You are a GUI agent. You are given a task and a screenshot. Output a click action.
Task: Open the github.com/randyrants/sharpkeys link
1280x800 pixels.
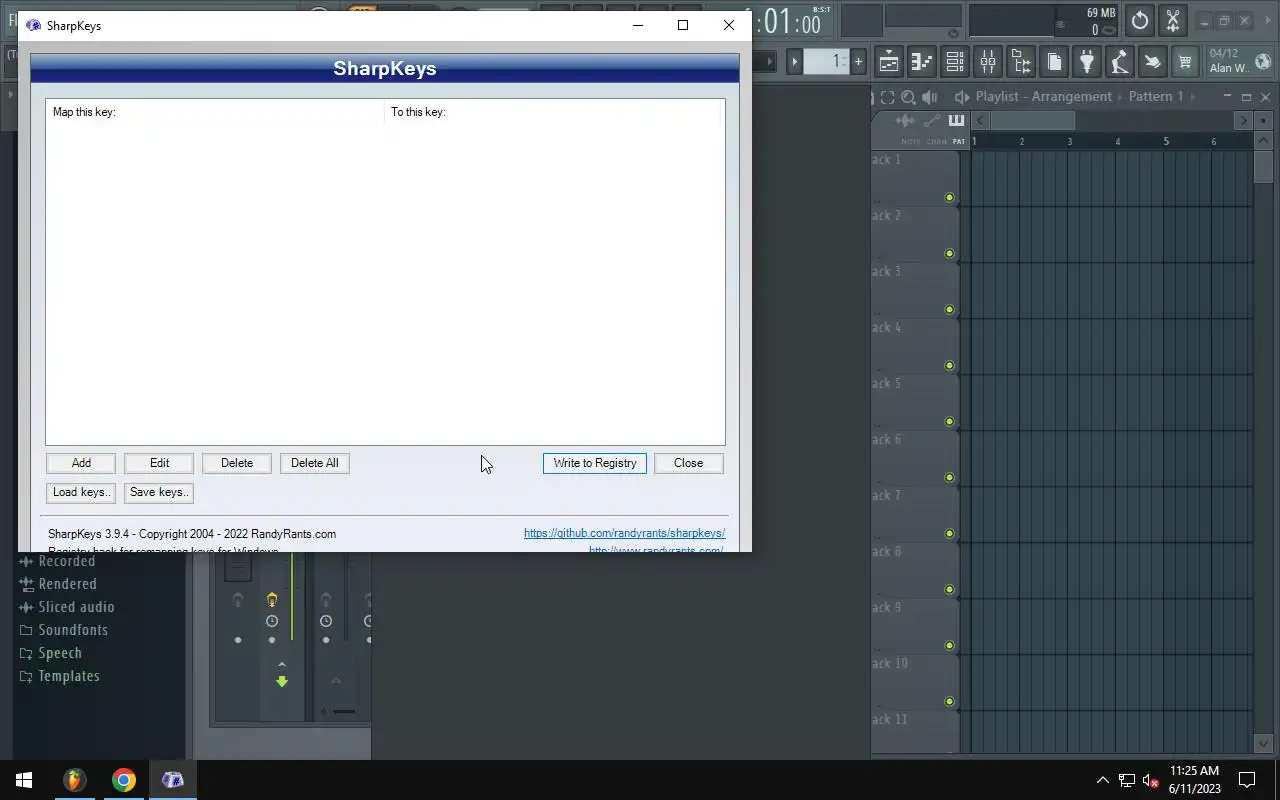(624, 533)
